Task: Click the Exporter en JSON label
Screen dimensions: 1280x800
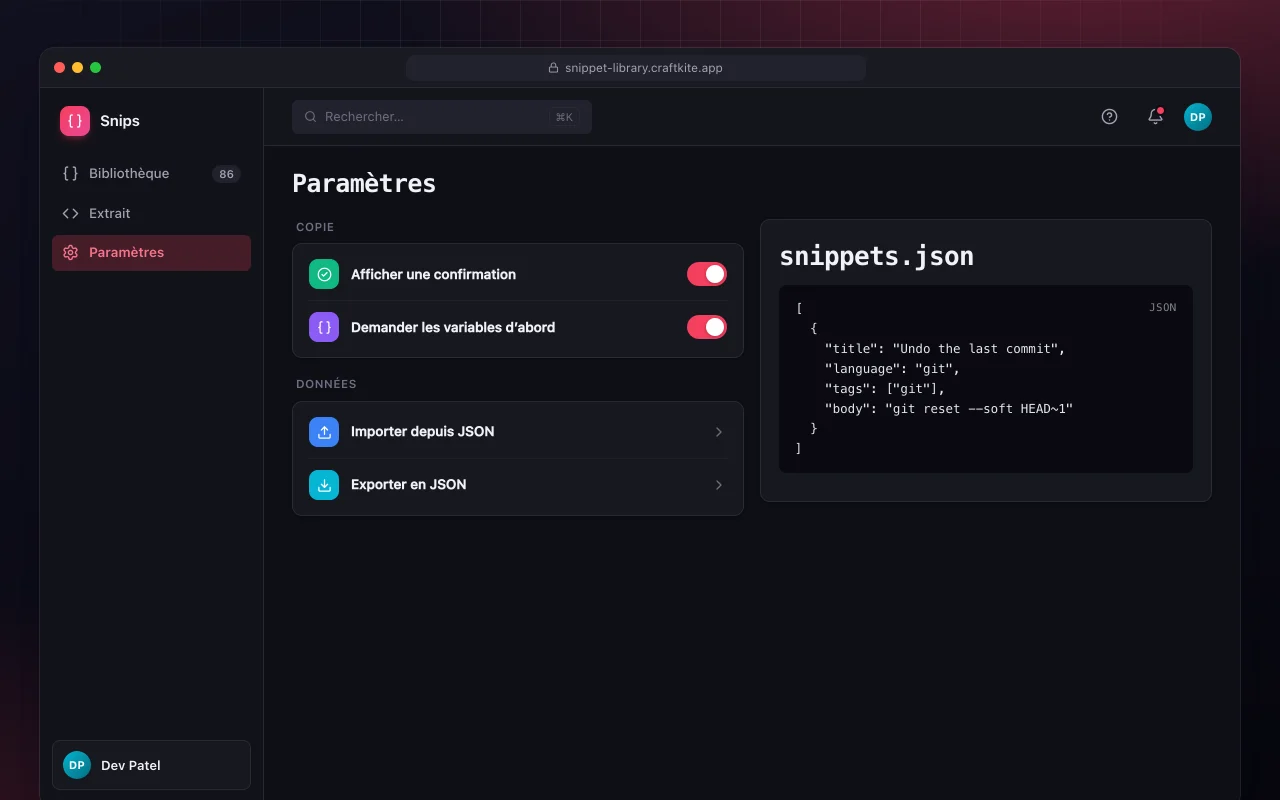Action: click(x=408, y=485)
